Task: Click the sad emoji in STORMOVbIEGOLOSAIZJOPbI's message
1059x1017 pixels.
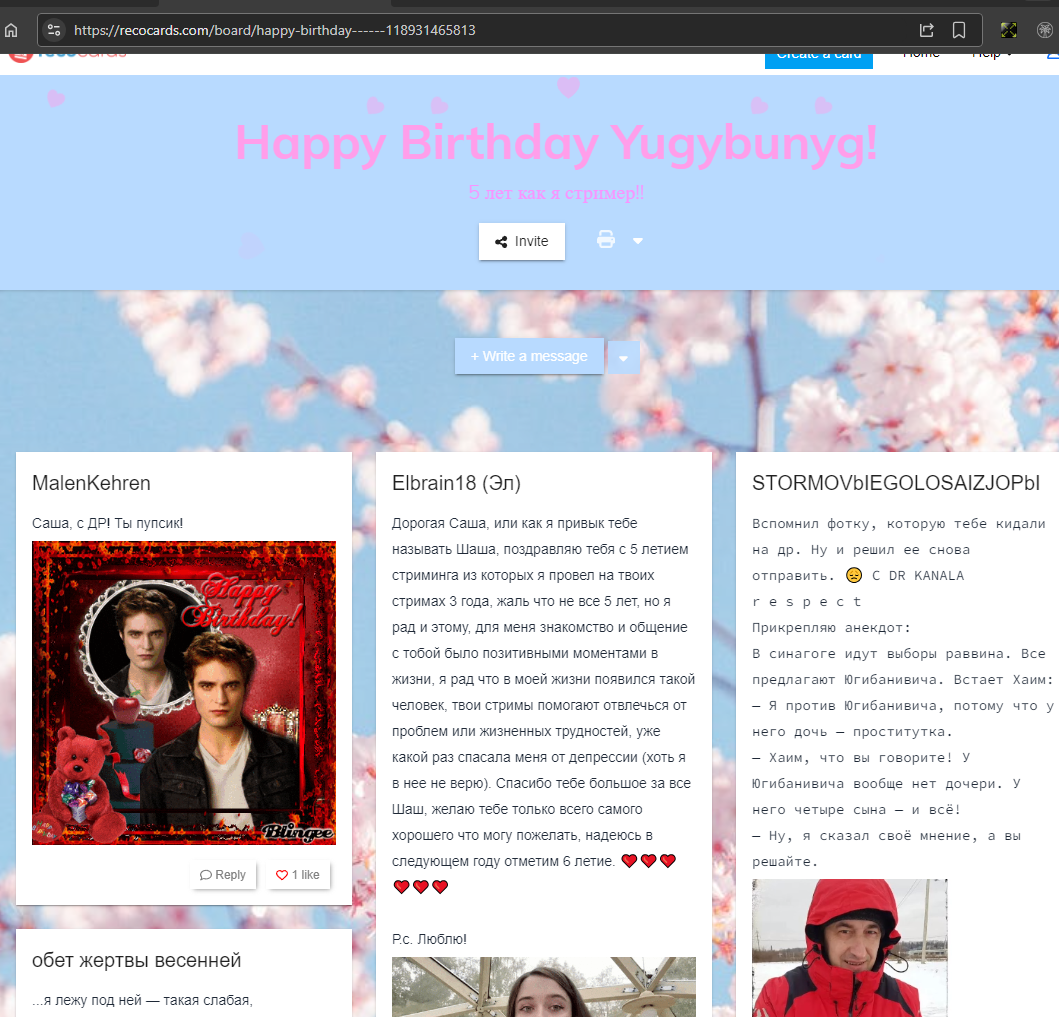Action: pyautogui.click(x=854, y=575)
